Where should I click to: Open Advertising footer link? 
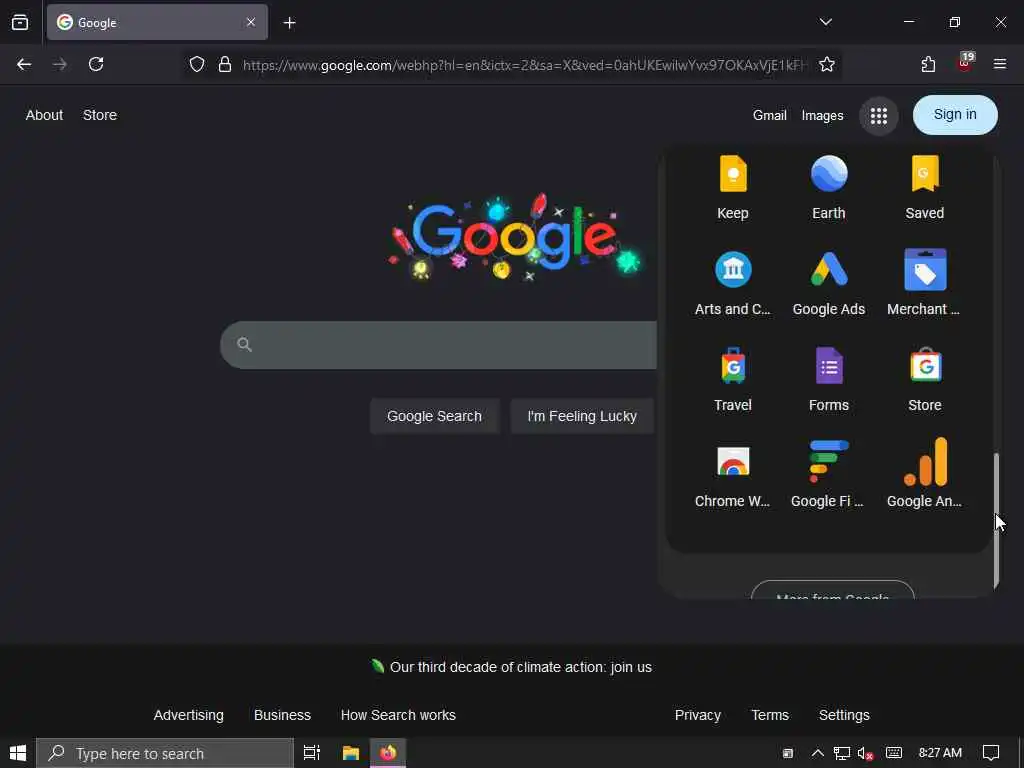(x=189, y=715)
